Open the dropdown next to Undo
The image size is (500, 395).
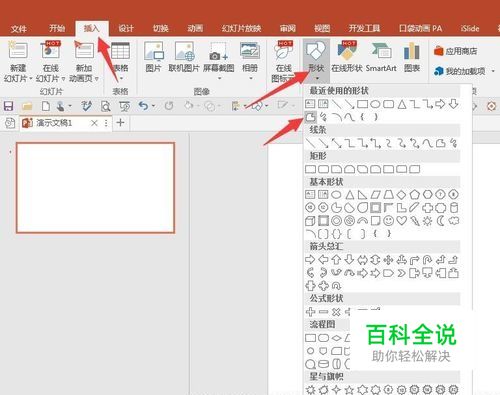[154, 106]
